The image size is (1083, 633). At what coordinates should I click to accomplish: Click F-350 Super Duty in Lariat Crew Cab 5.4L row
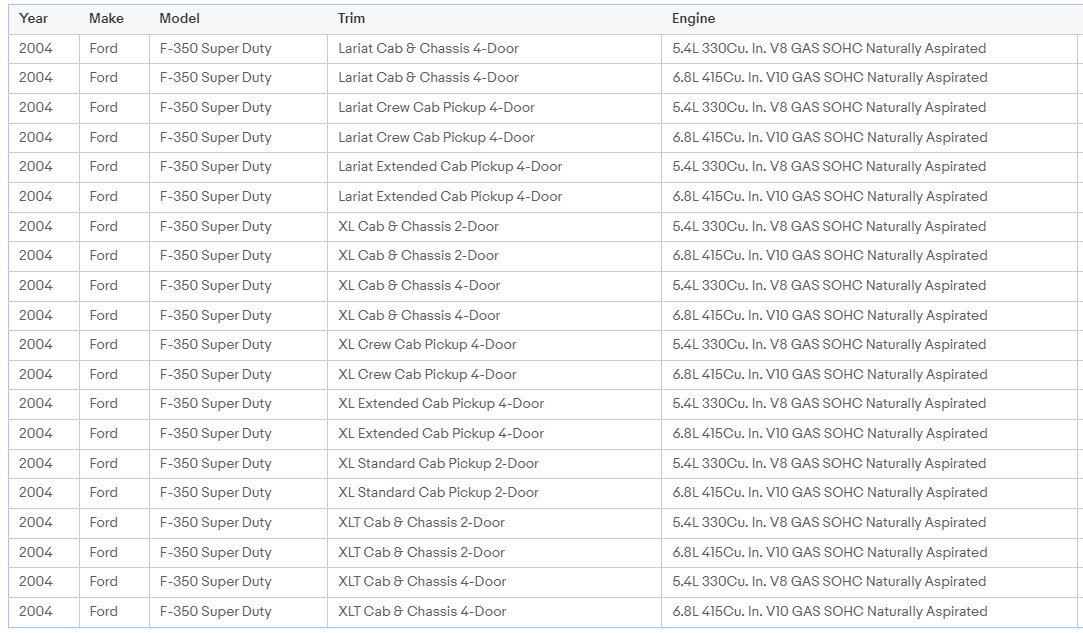click(215, 107)
